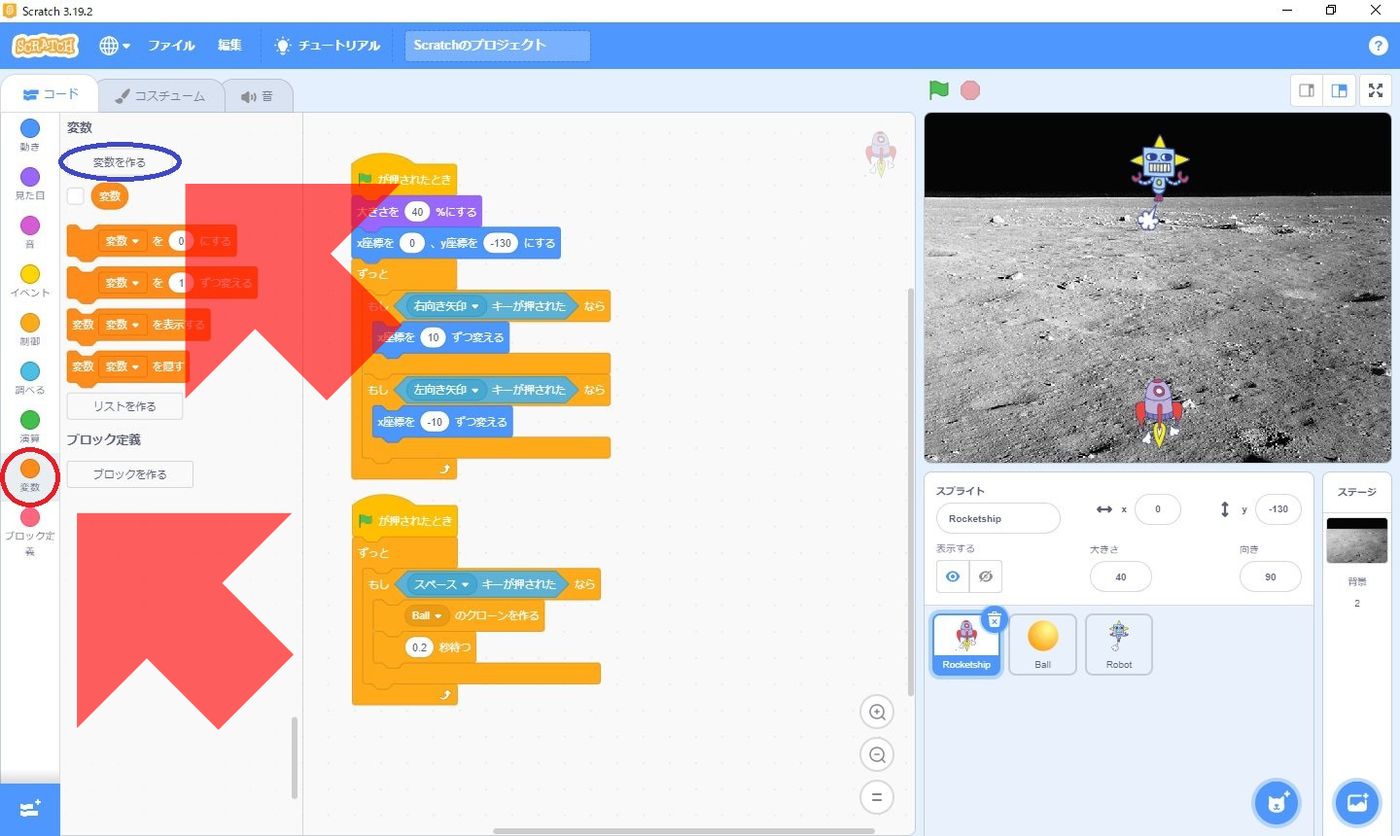The width and height of the screenshot is (1400, 836).
Task: Click vertical scrollbar of code workspace
Action: click(909, 491)
